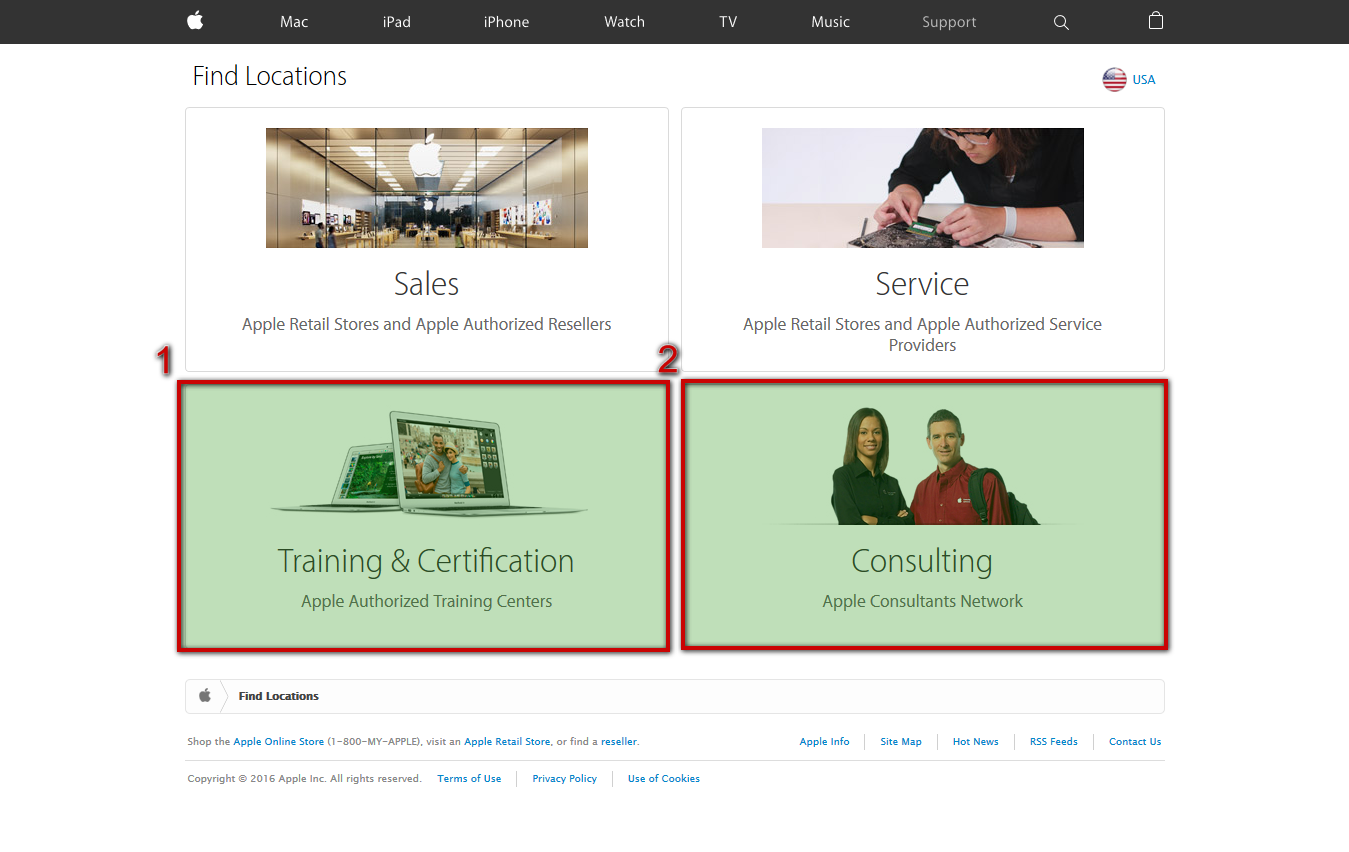Open the Sales locations heading

pyautogui.click(x=427, y=284)
